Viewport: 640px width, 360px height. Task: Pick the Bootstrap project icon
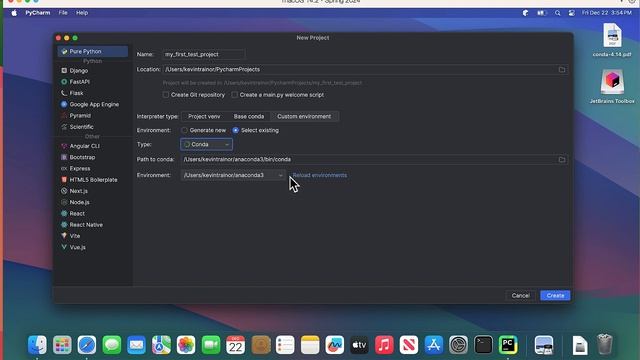pos(64,157)
